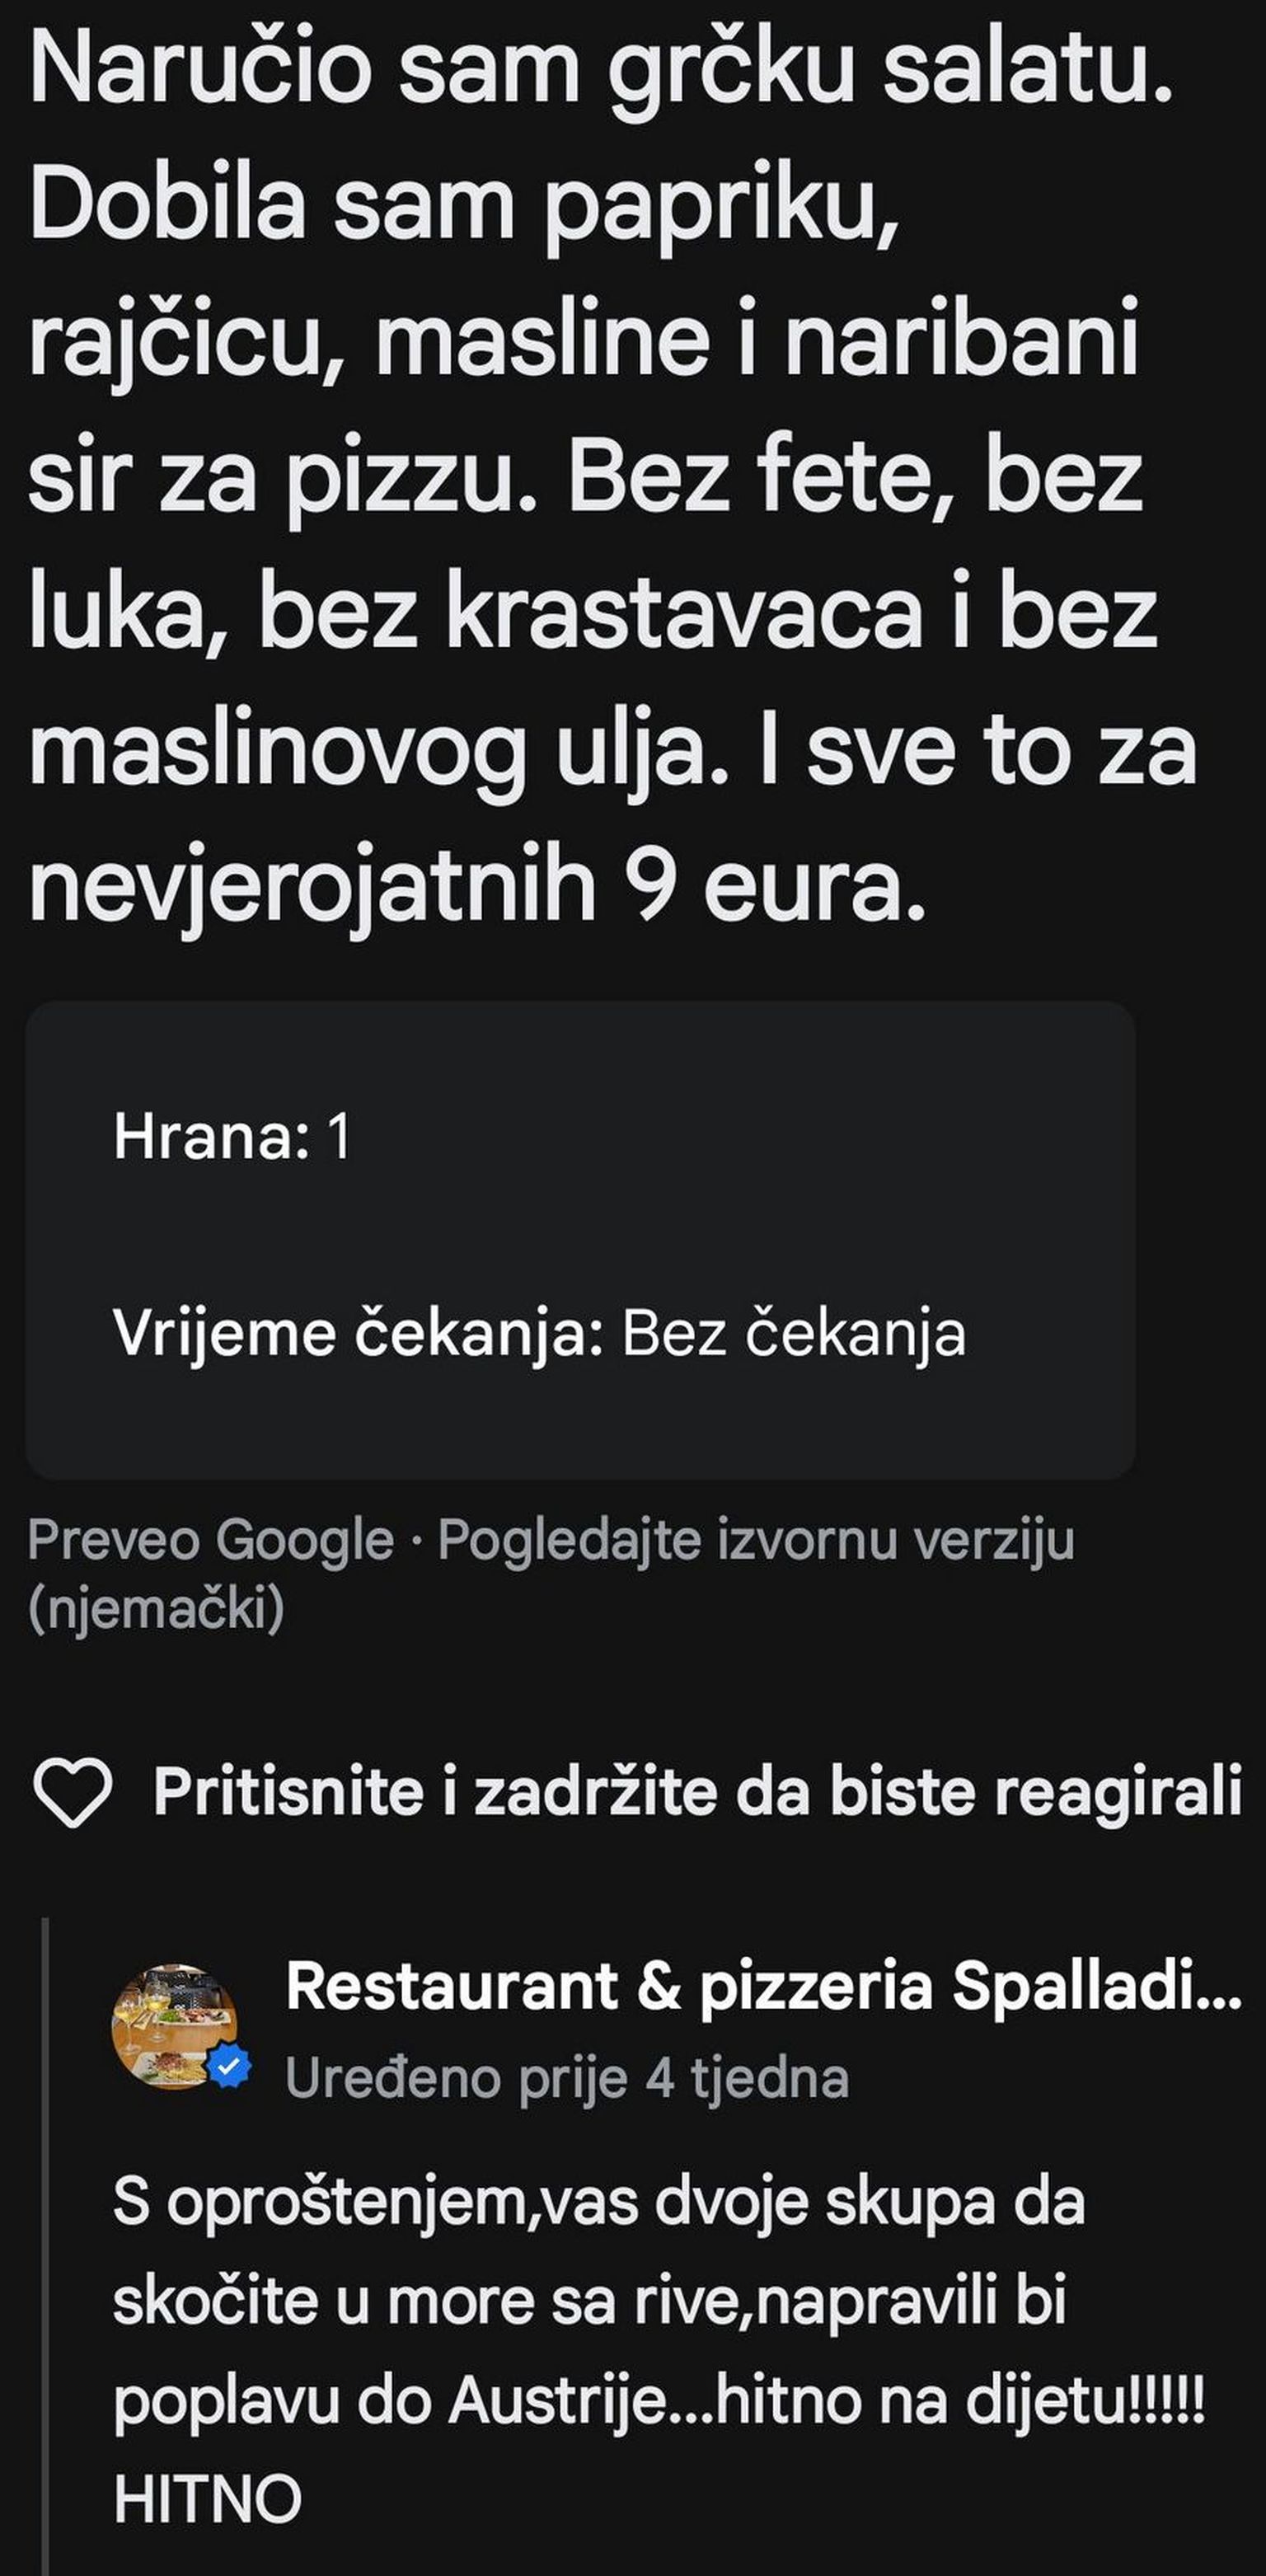Click the "1" score beside Hrana
This screenshot has height=2576, width=1266.
coord(339,1137)
